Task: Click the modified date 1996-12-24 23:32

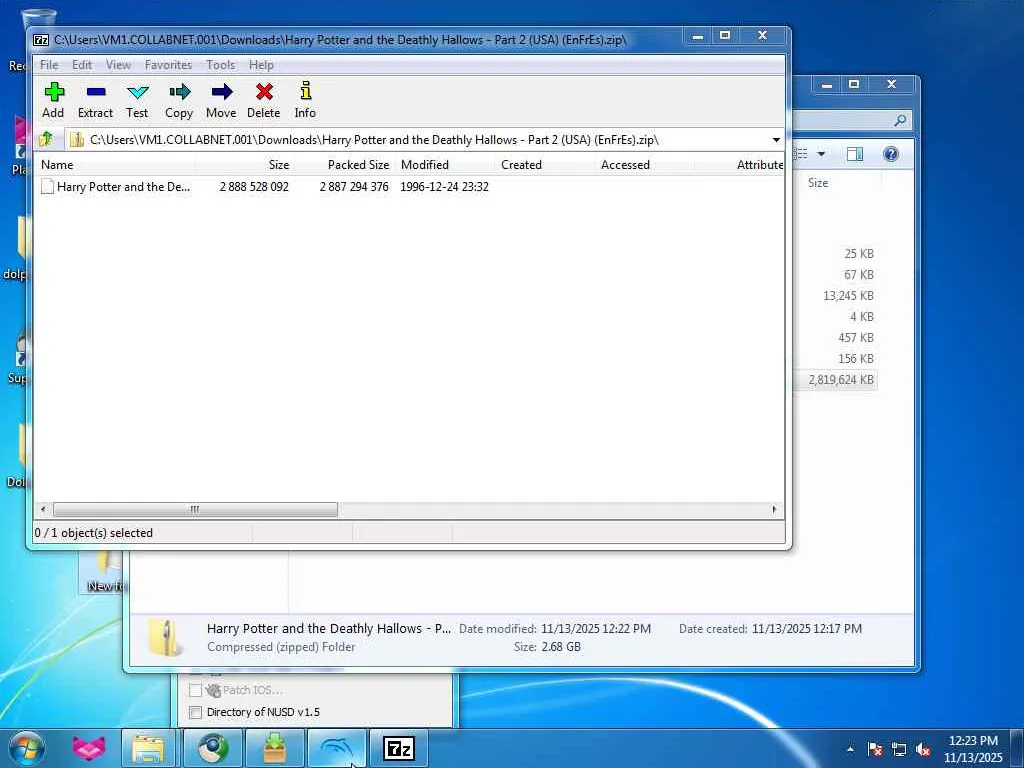Action: (x=444, y=187)
